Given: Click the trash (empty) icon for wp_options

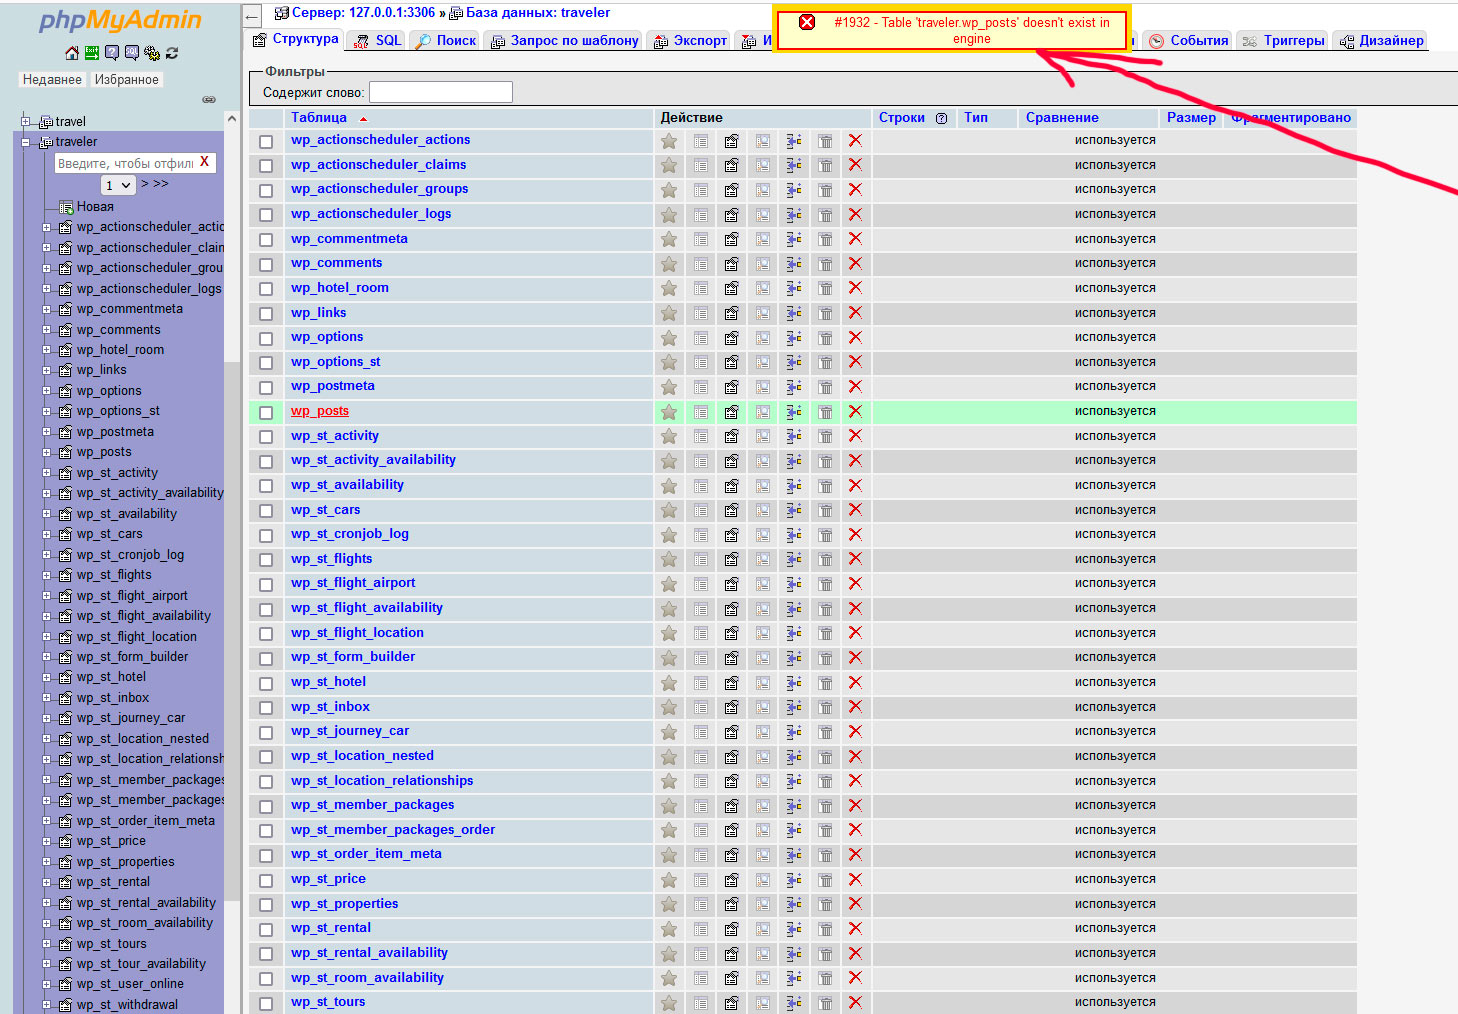Looking at the screenshot, I should point(825,338).
